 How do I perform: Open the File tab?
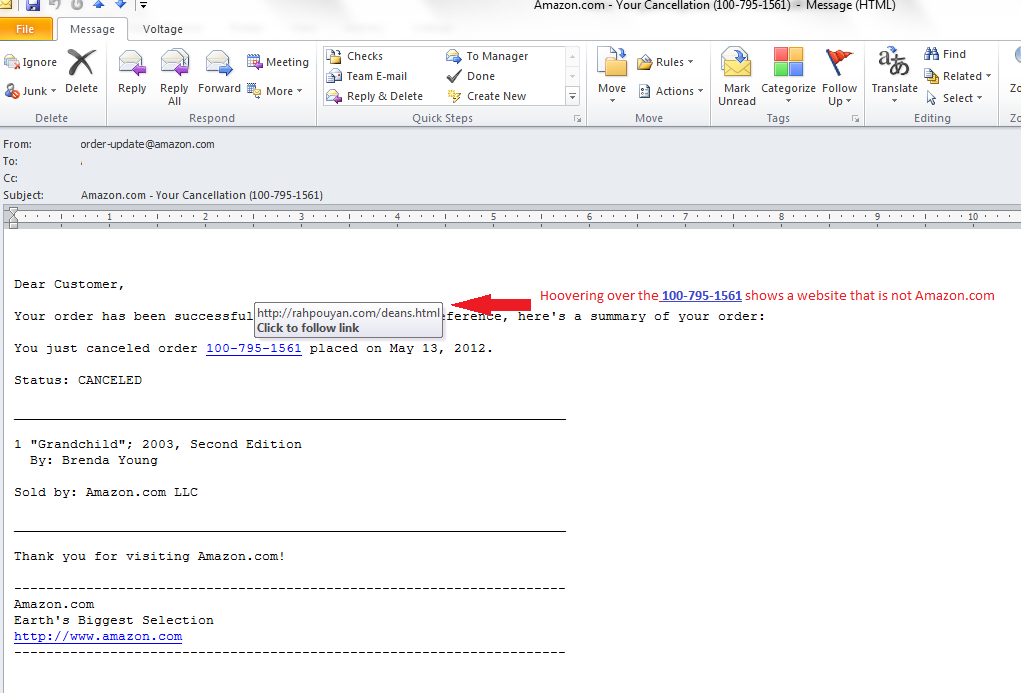coord(26,30)
